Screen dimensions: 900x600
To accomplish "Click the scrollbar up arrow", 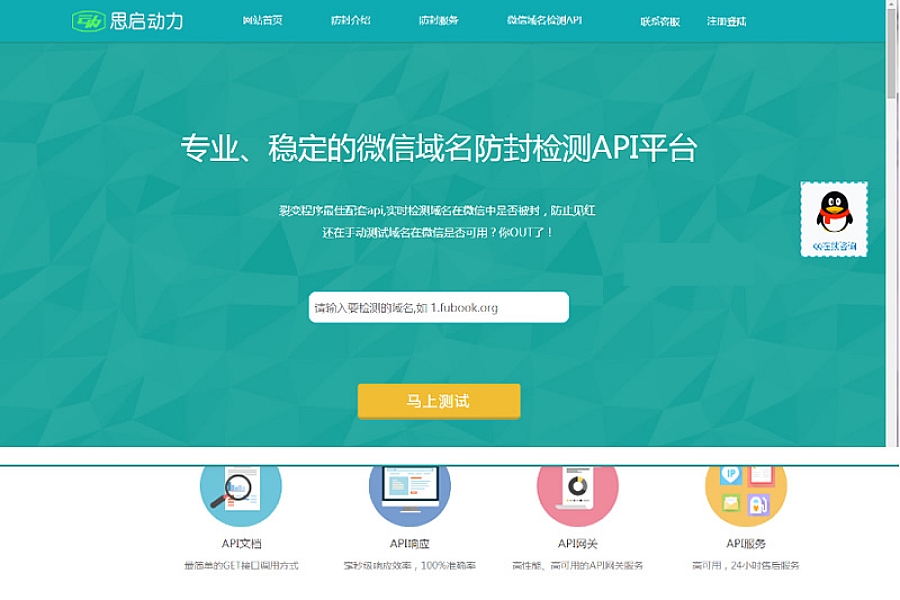I will (x=892, y=6).
